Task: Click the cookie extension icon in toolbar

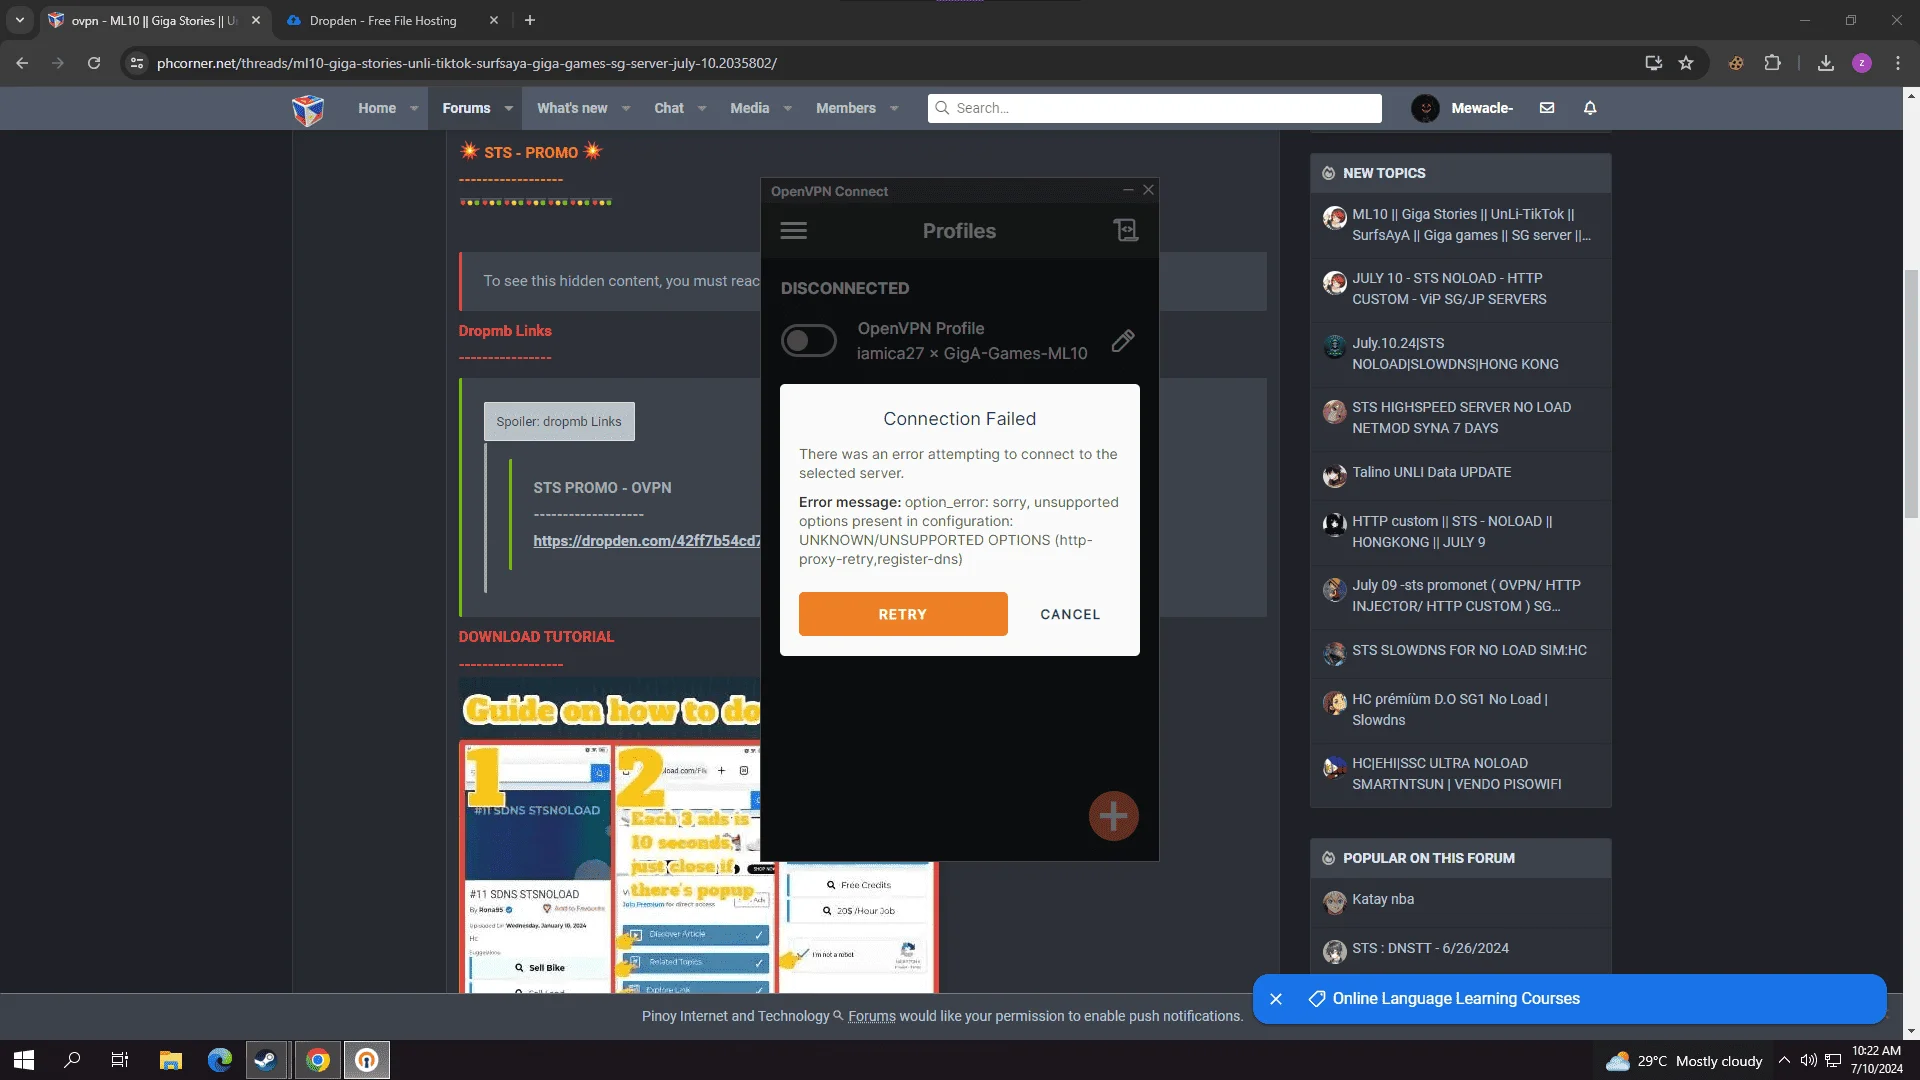Action: (x=1735, y=63)
